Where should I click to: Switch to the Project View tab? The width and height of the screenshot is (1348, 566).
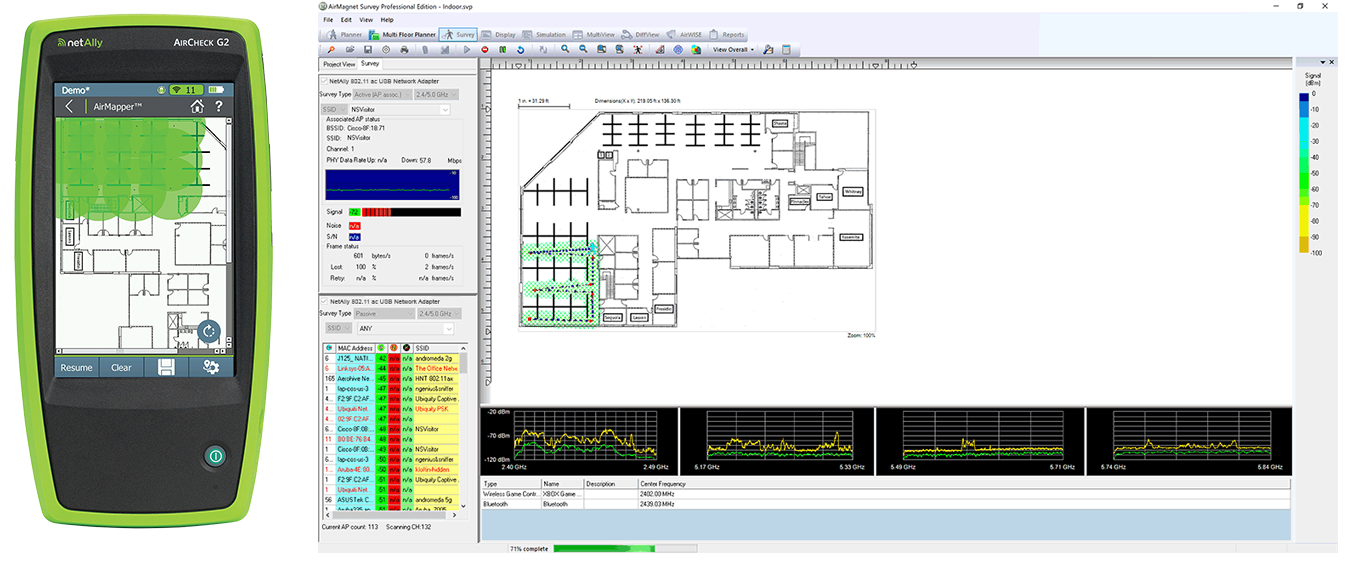(339, 64)
